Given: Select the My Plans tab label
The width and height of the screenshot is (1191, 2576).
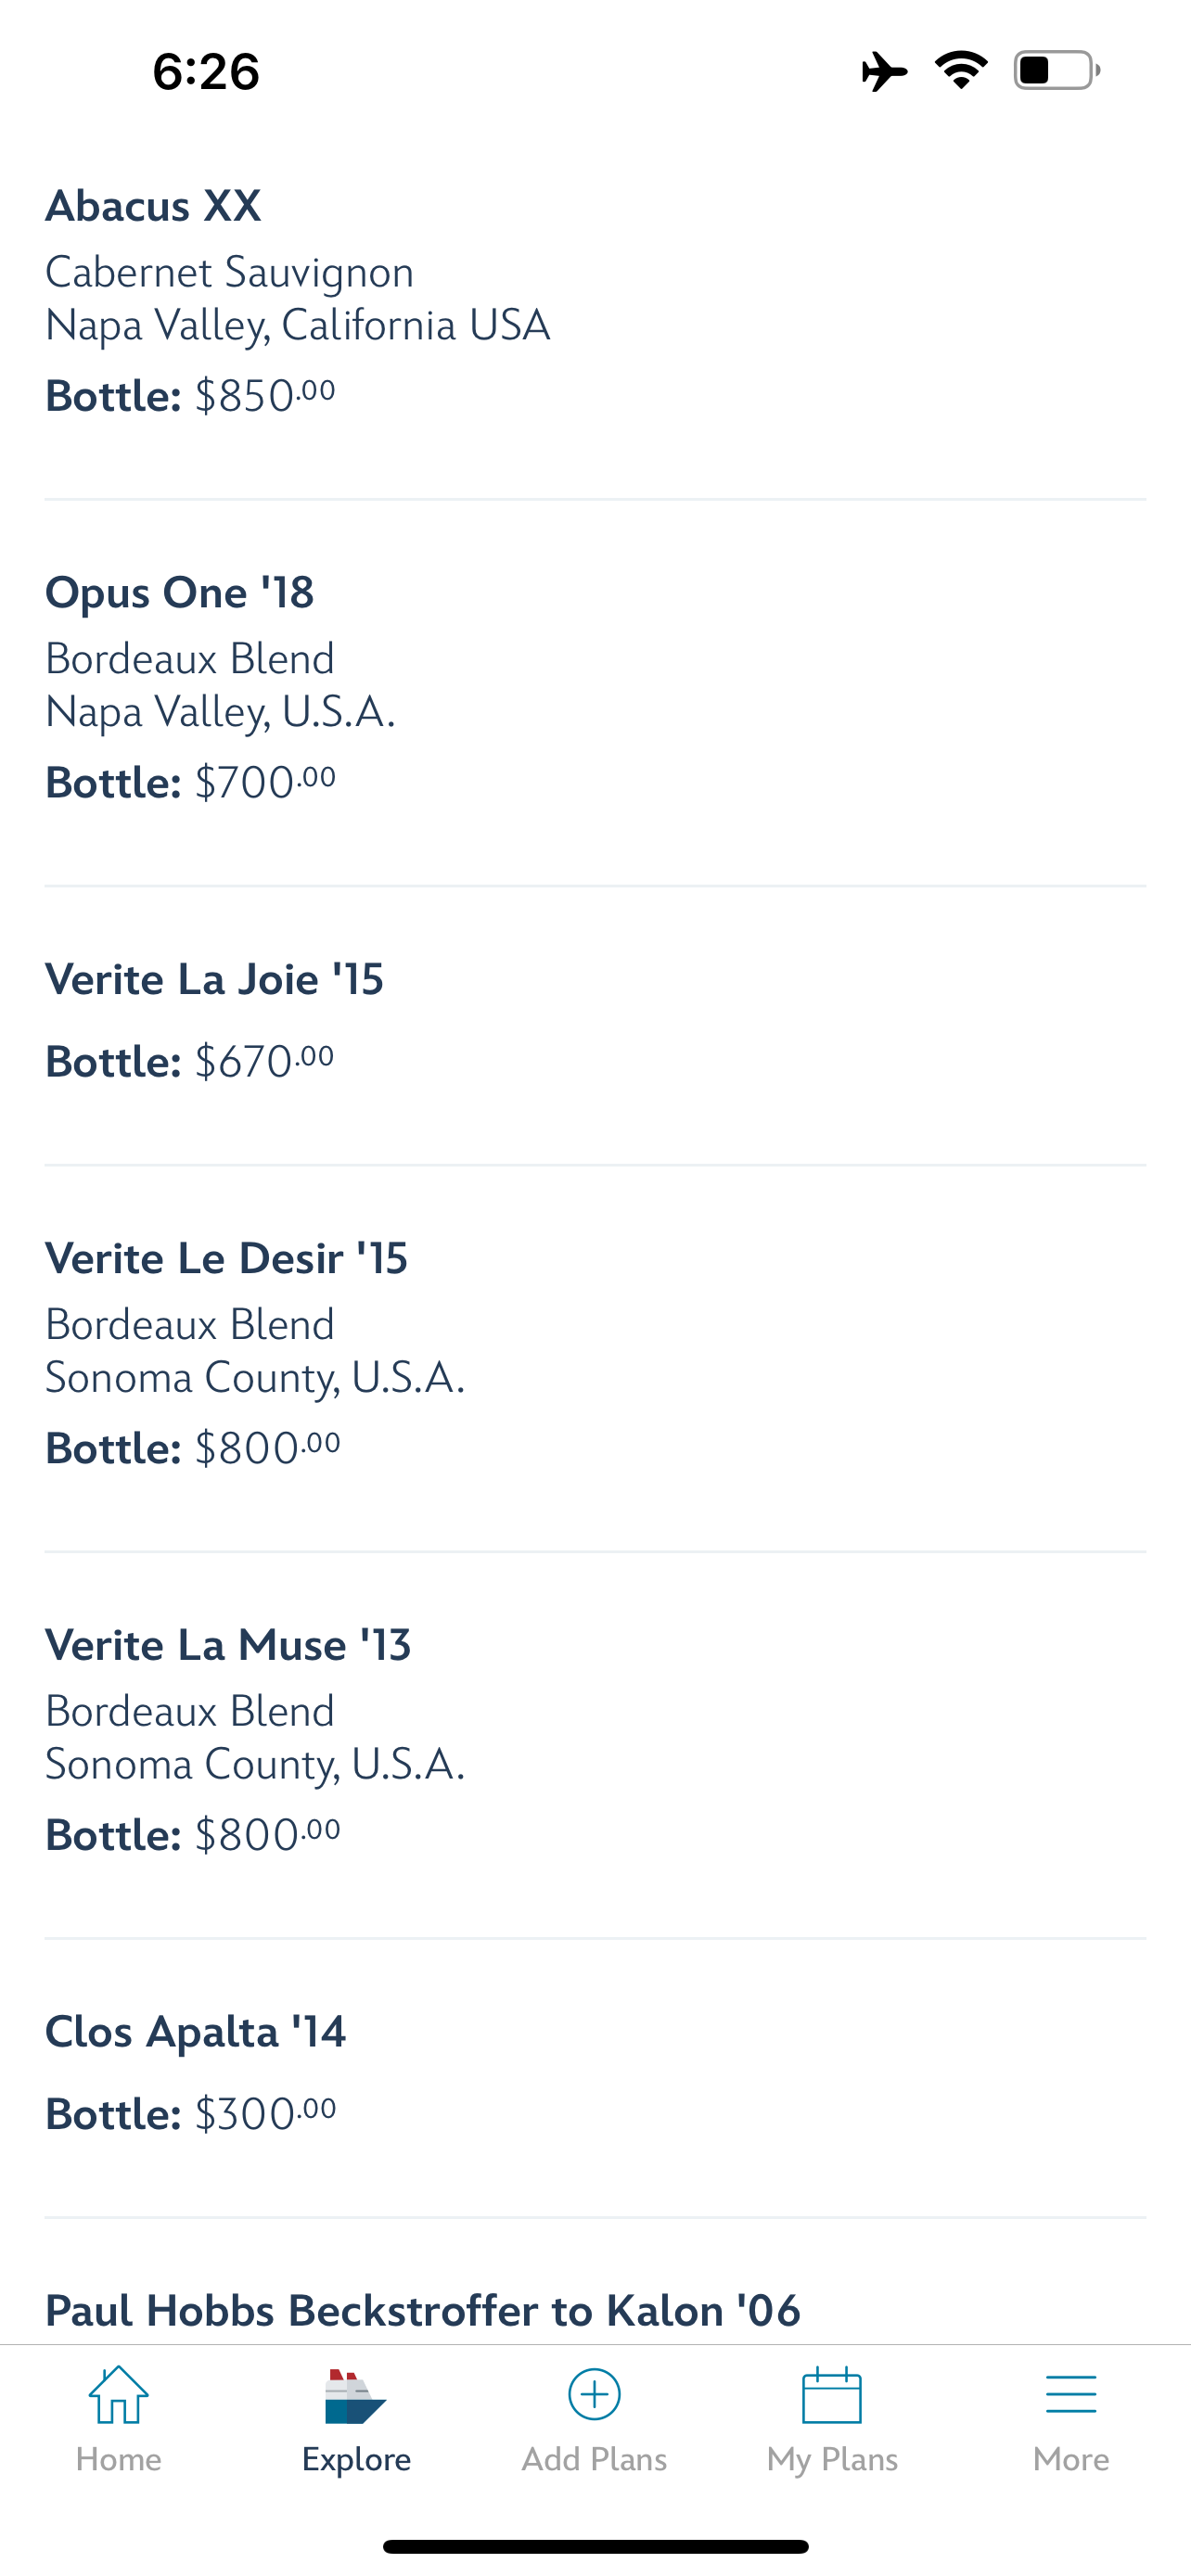Looking at the screenshot, I should (x=832, y=2459).
